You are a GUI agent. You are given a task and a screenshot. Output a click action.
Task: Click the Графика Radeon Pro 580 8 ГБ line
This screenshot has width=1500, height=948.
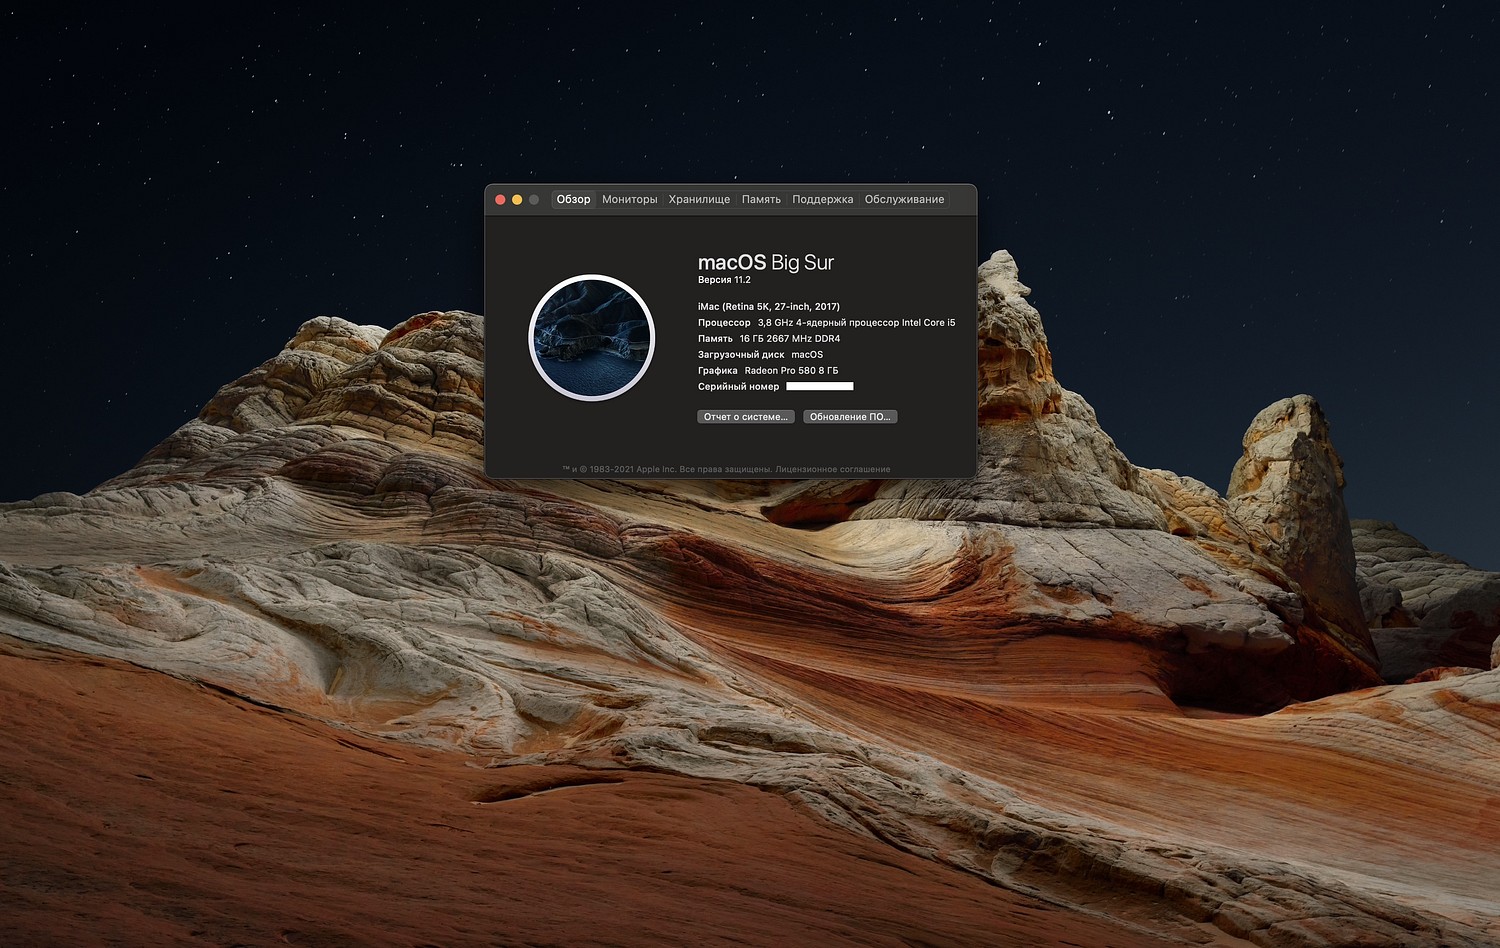tap(768, 371)
